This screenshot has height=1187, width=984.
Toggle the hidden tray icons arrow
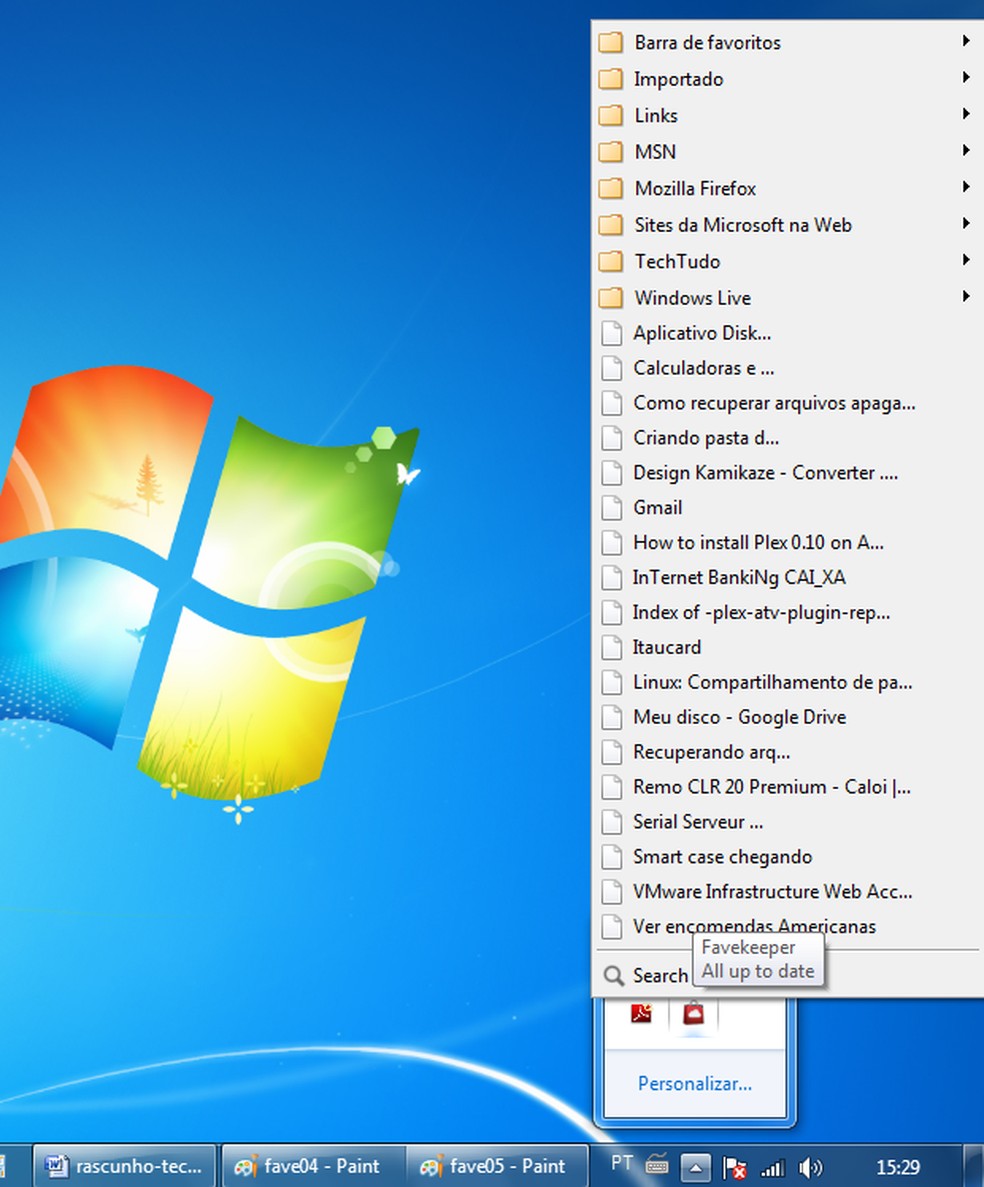point(697,1166)
